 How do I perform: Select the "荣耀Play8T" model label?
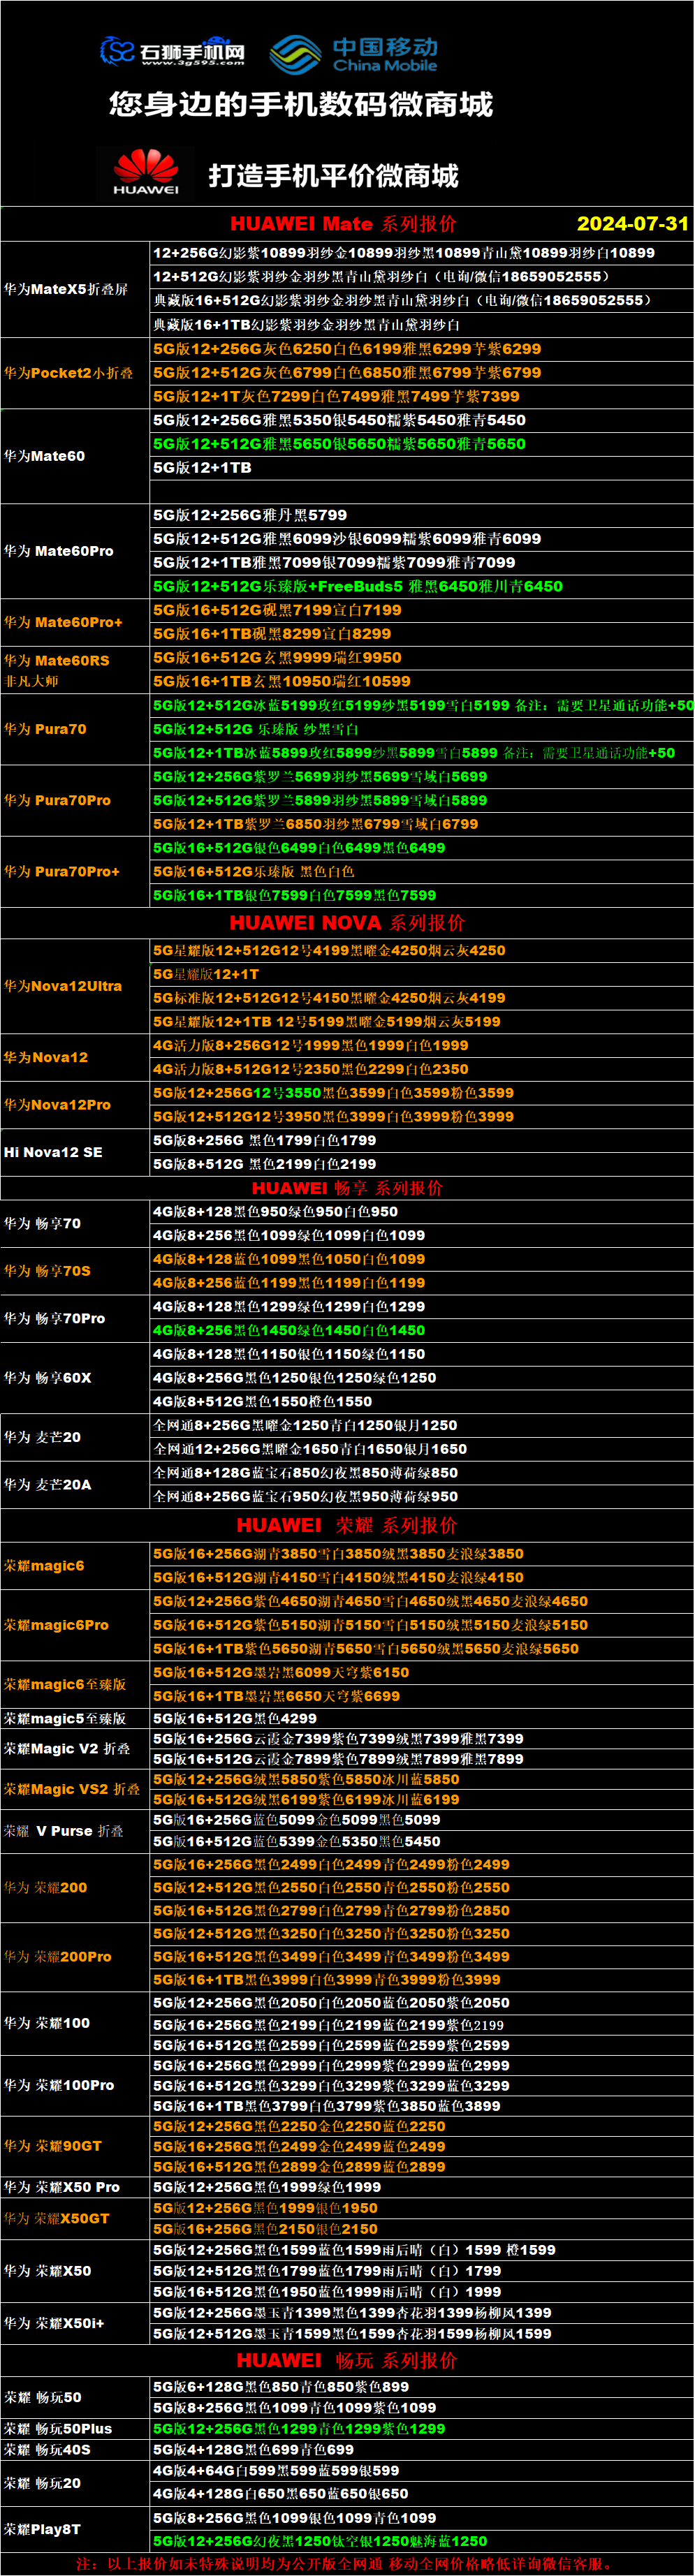42,2529
